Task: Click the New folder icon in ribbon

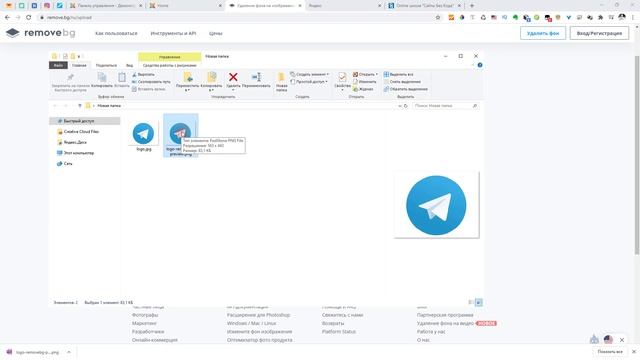Action: (281, 77)
